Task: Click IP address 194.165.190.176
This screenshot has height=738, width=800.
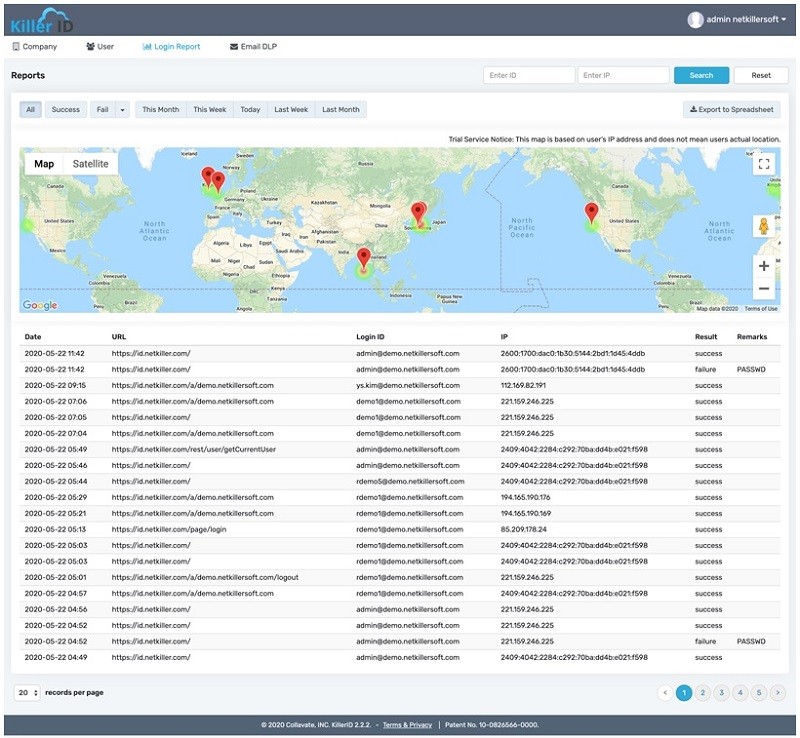Action: (x=526, y=497)
